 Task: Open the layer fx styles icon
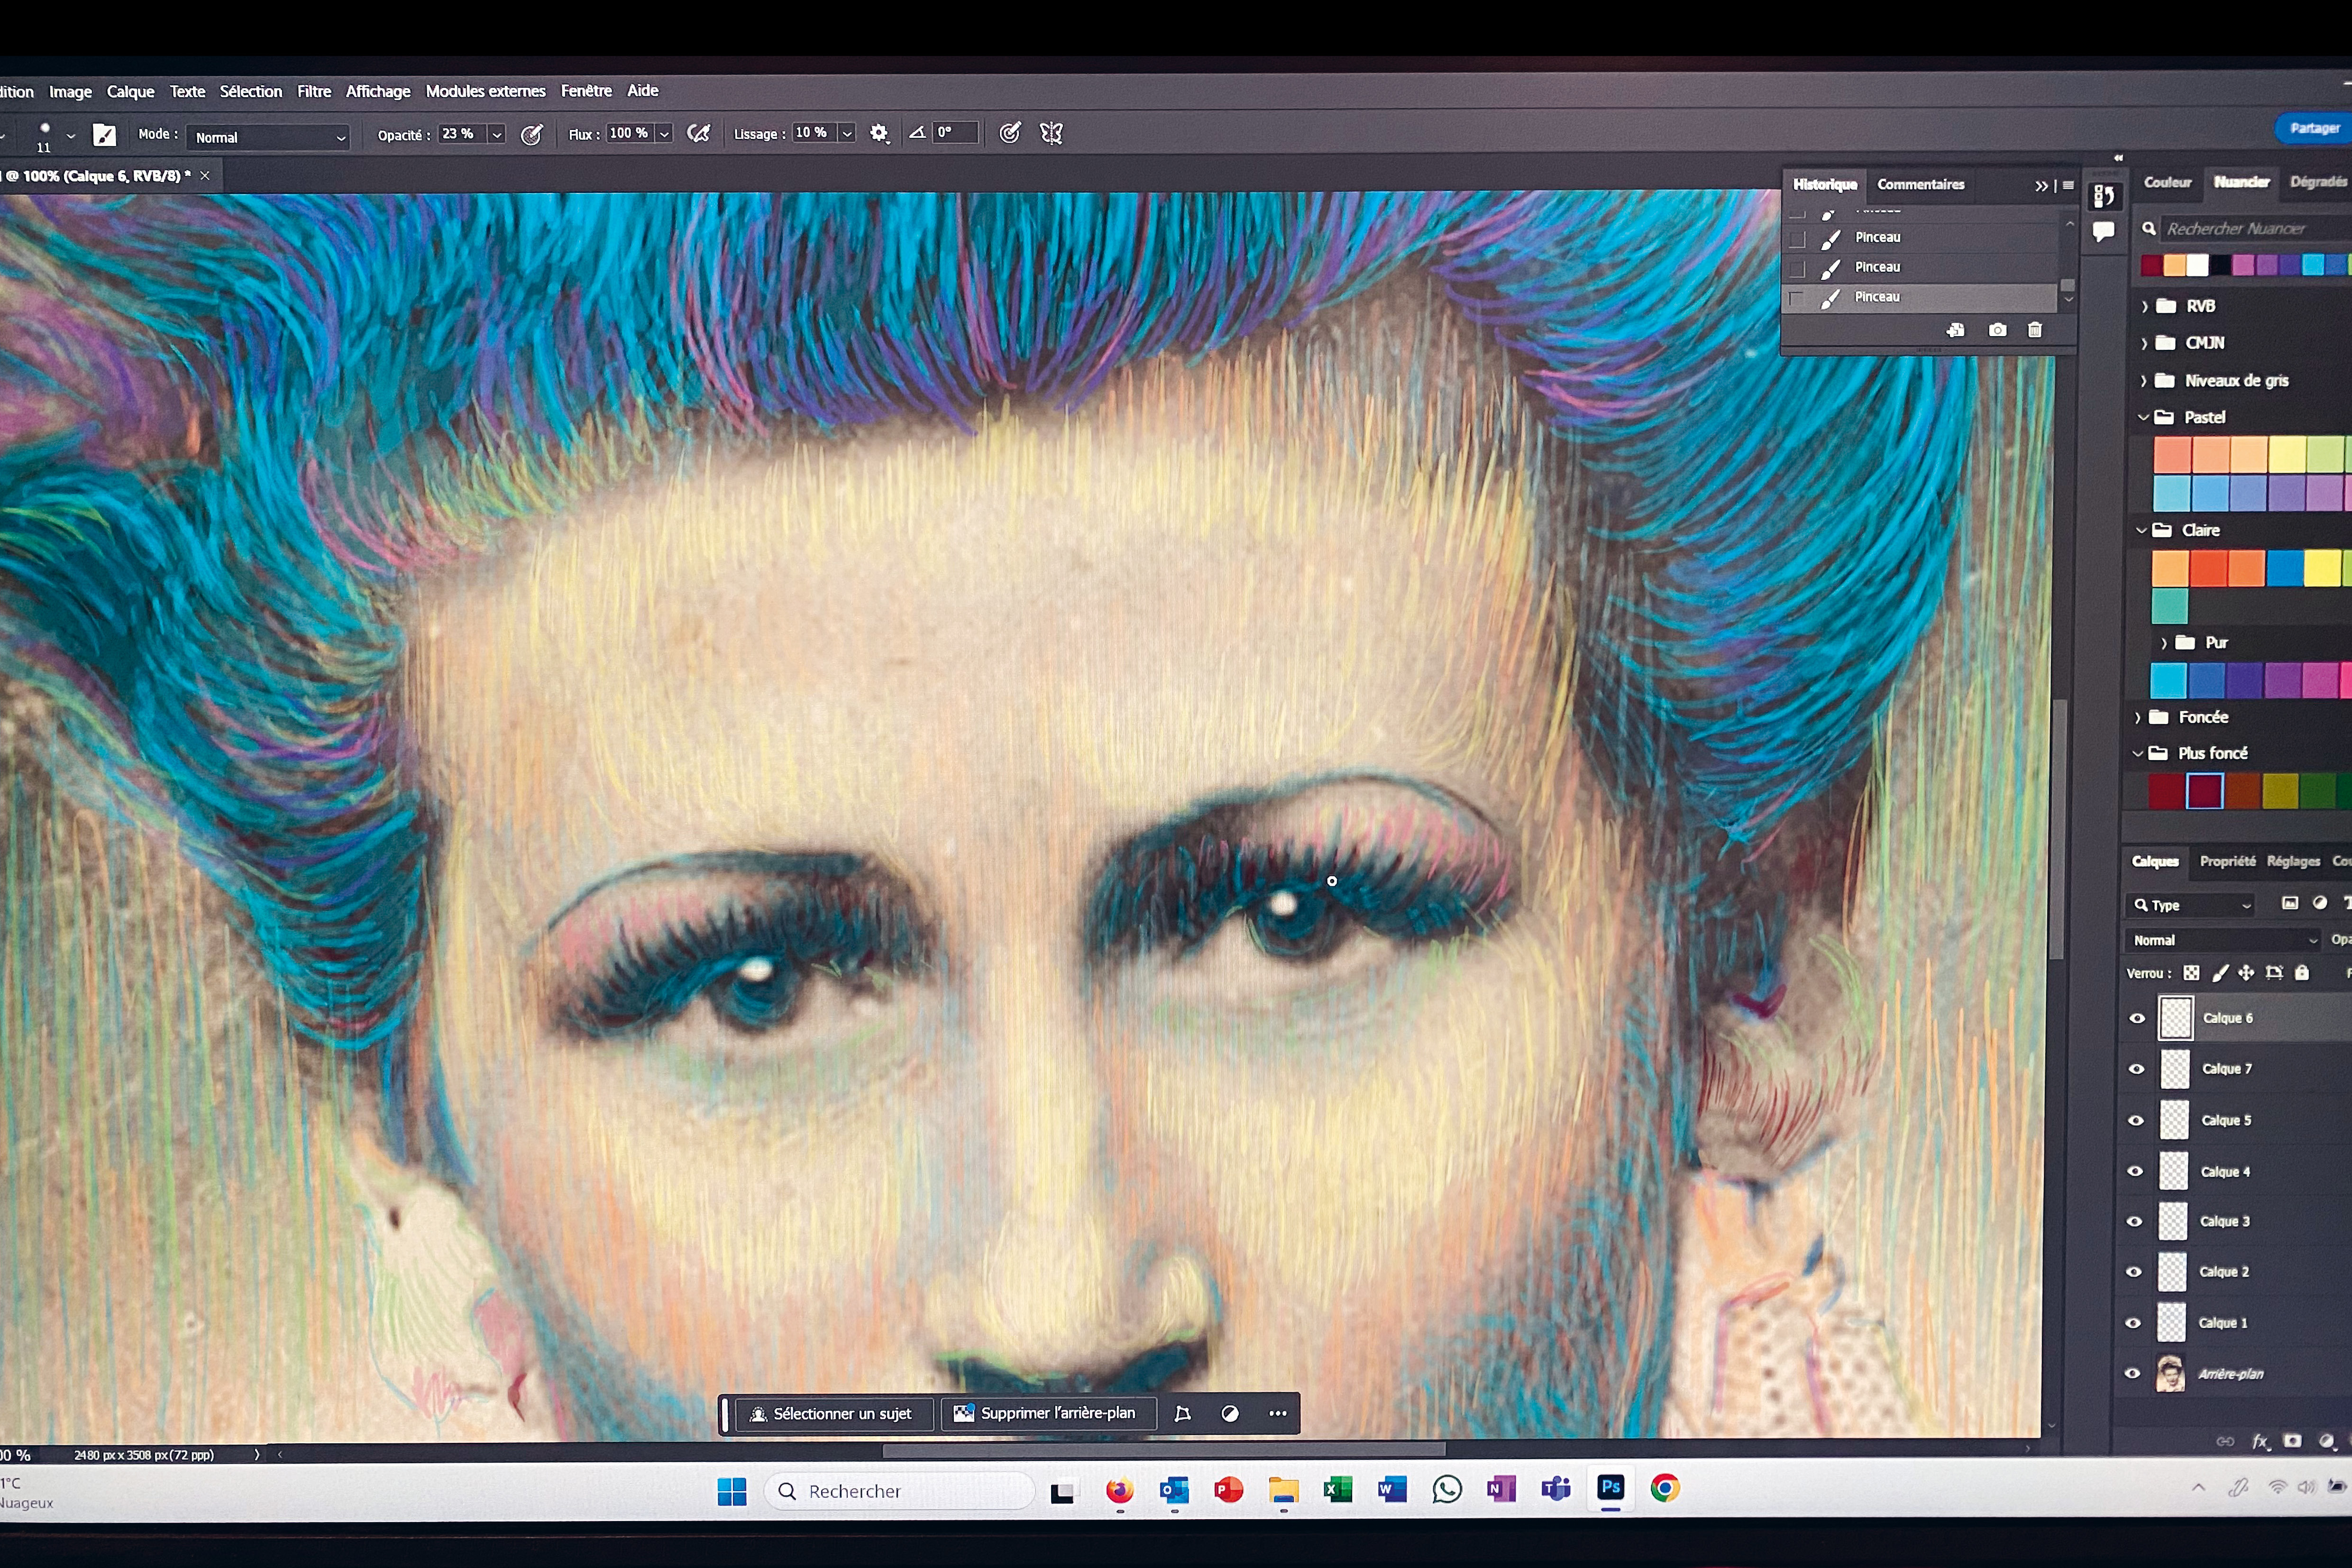pos(2259,1441)
